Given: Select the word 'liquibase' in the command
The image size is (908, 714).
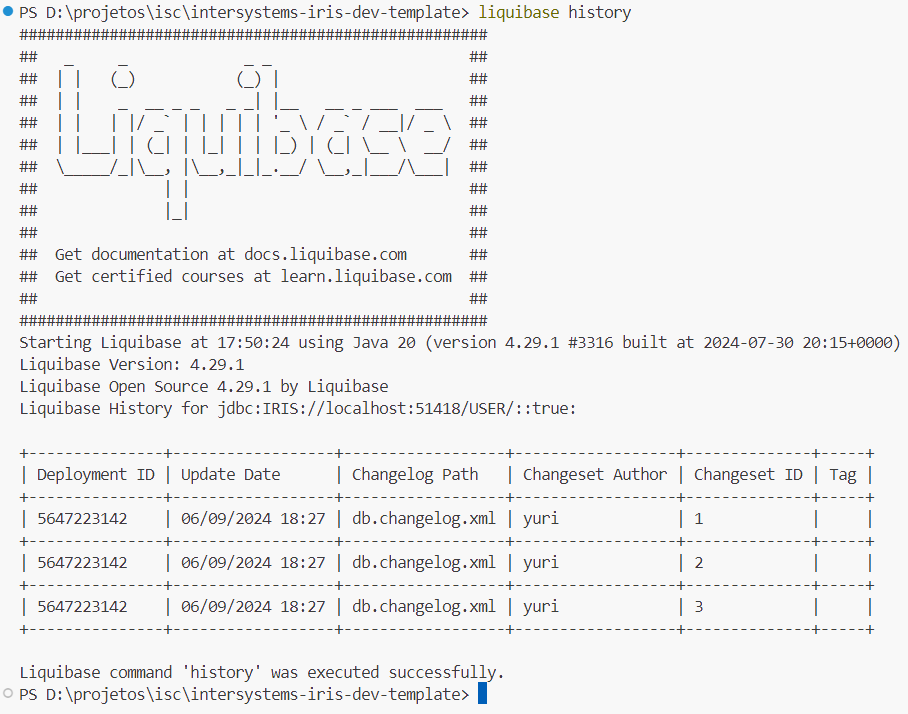Looking at the screenshot, I should [x=518, y=12].
